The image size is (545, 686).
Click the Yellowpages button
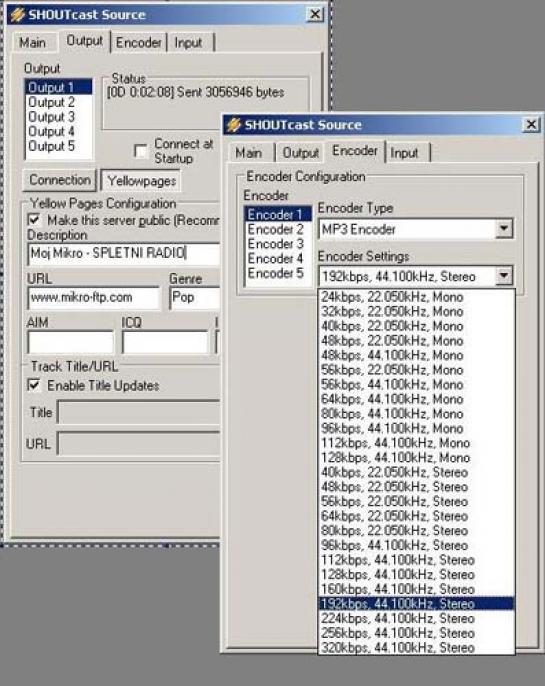(x=141, y=181)
